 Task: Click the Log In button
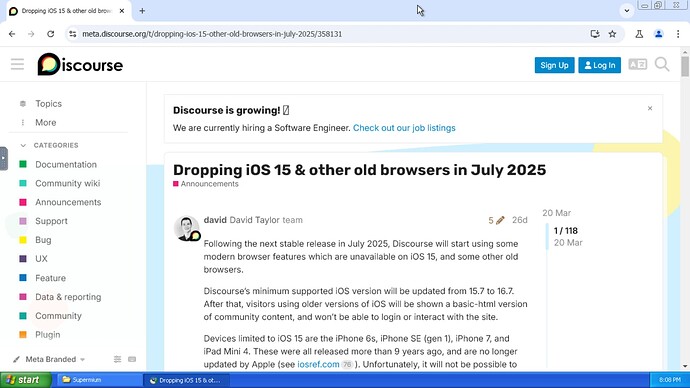pyautogui.click(x=599, y=65)
